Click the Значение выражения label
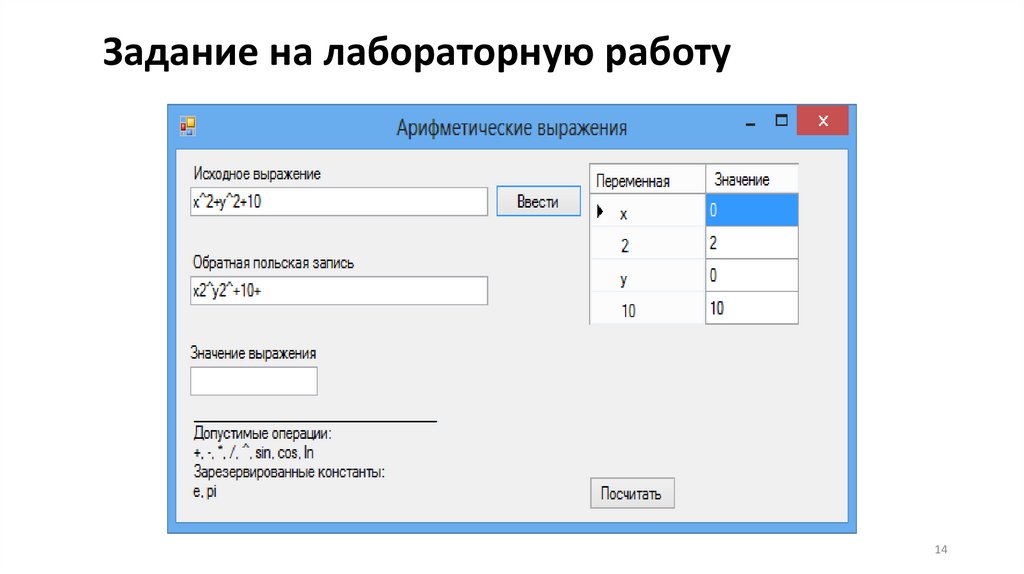1024x574 pixels. 253,353
